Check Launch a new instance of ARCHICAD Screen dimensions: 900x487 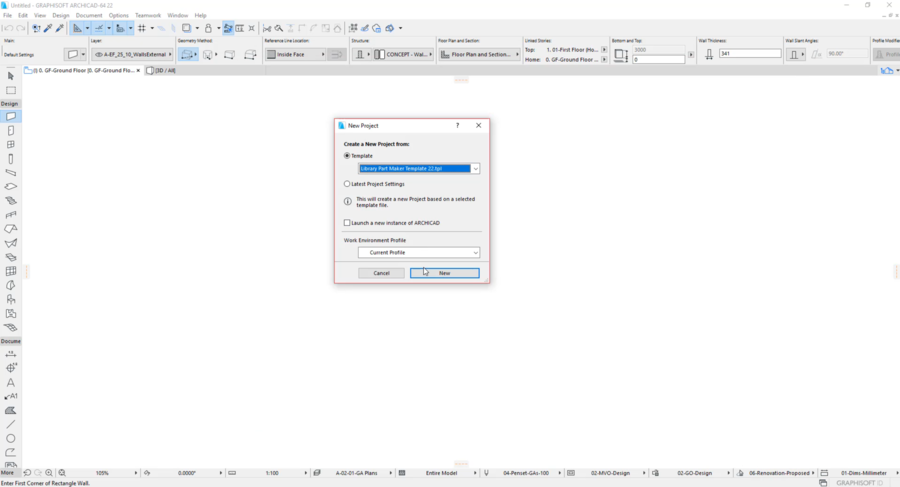tap(347, 223)
